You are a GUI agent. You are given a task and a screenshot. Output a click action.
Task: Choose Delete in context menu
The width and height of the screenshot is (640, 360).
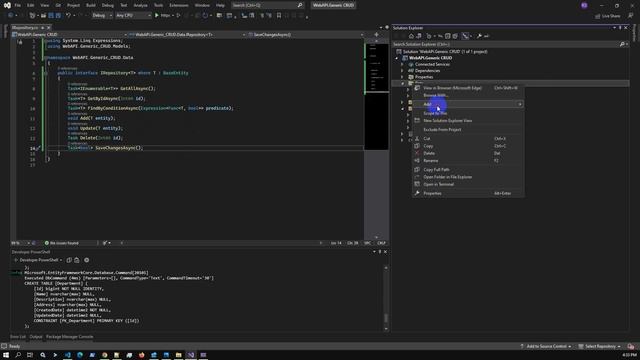(x=467, y=153)
